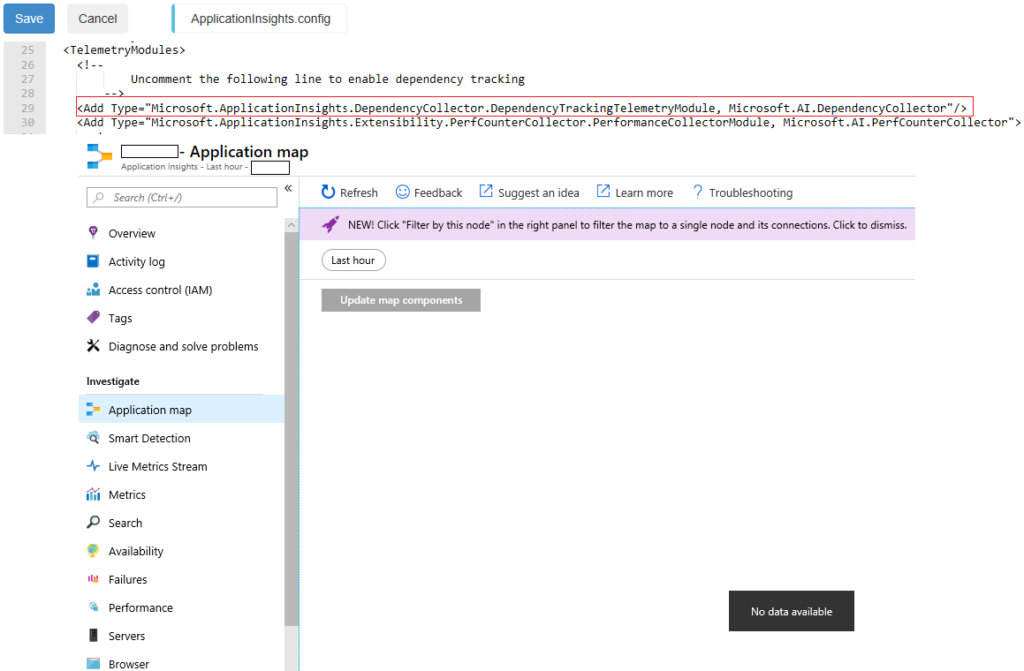Click the Refresh circular arrow icon
This screenshot has height=671, width=1024.
click(x=328, y=192)
